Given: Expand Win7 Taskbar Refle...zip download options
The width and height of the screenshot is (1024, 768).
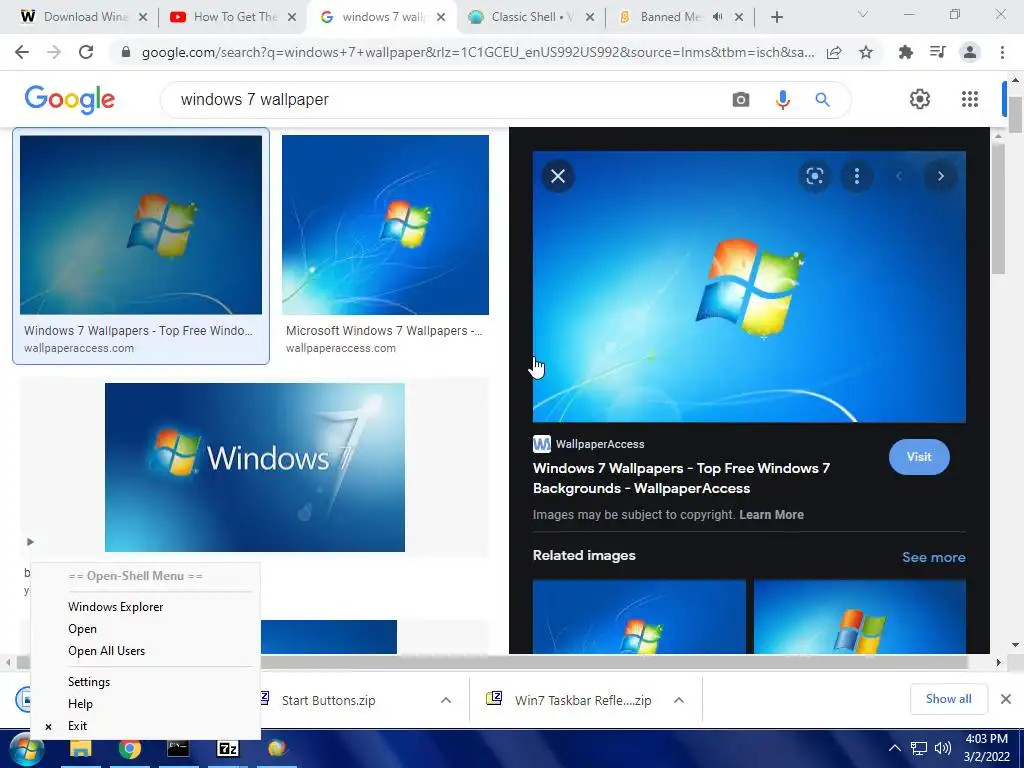Looking at the screenshot, I should click(679, 700).
